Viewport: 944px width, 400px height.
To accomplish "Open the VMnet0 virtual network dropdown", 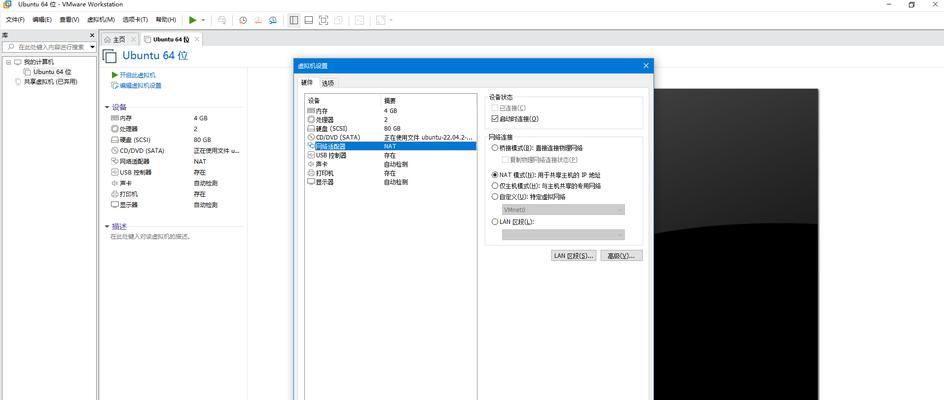I will (563, 210).
